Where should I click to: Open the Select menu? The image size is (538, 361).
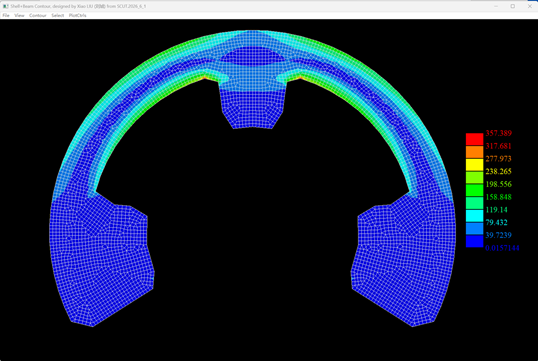58,15
